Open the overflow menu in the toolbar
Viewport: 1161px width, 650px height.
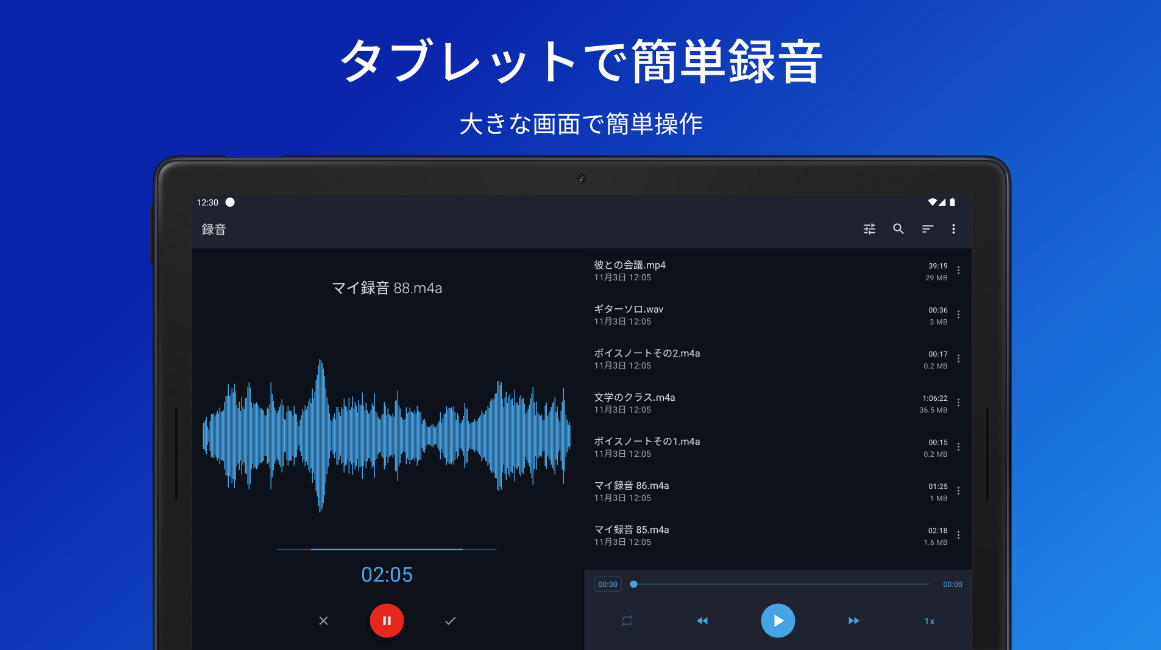[x=952, y=228]
